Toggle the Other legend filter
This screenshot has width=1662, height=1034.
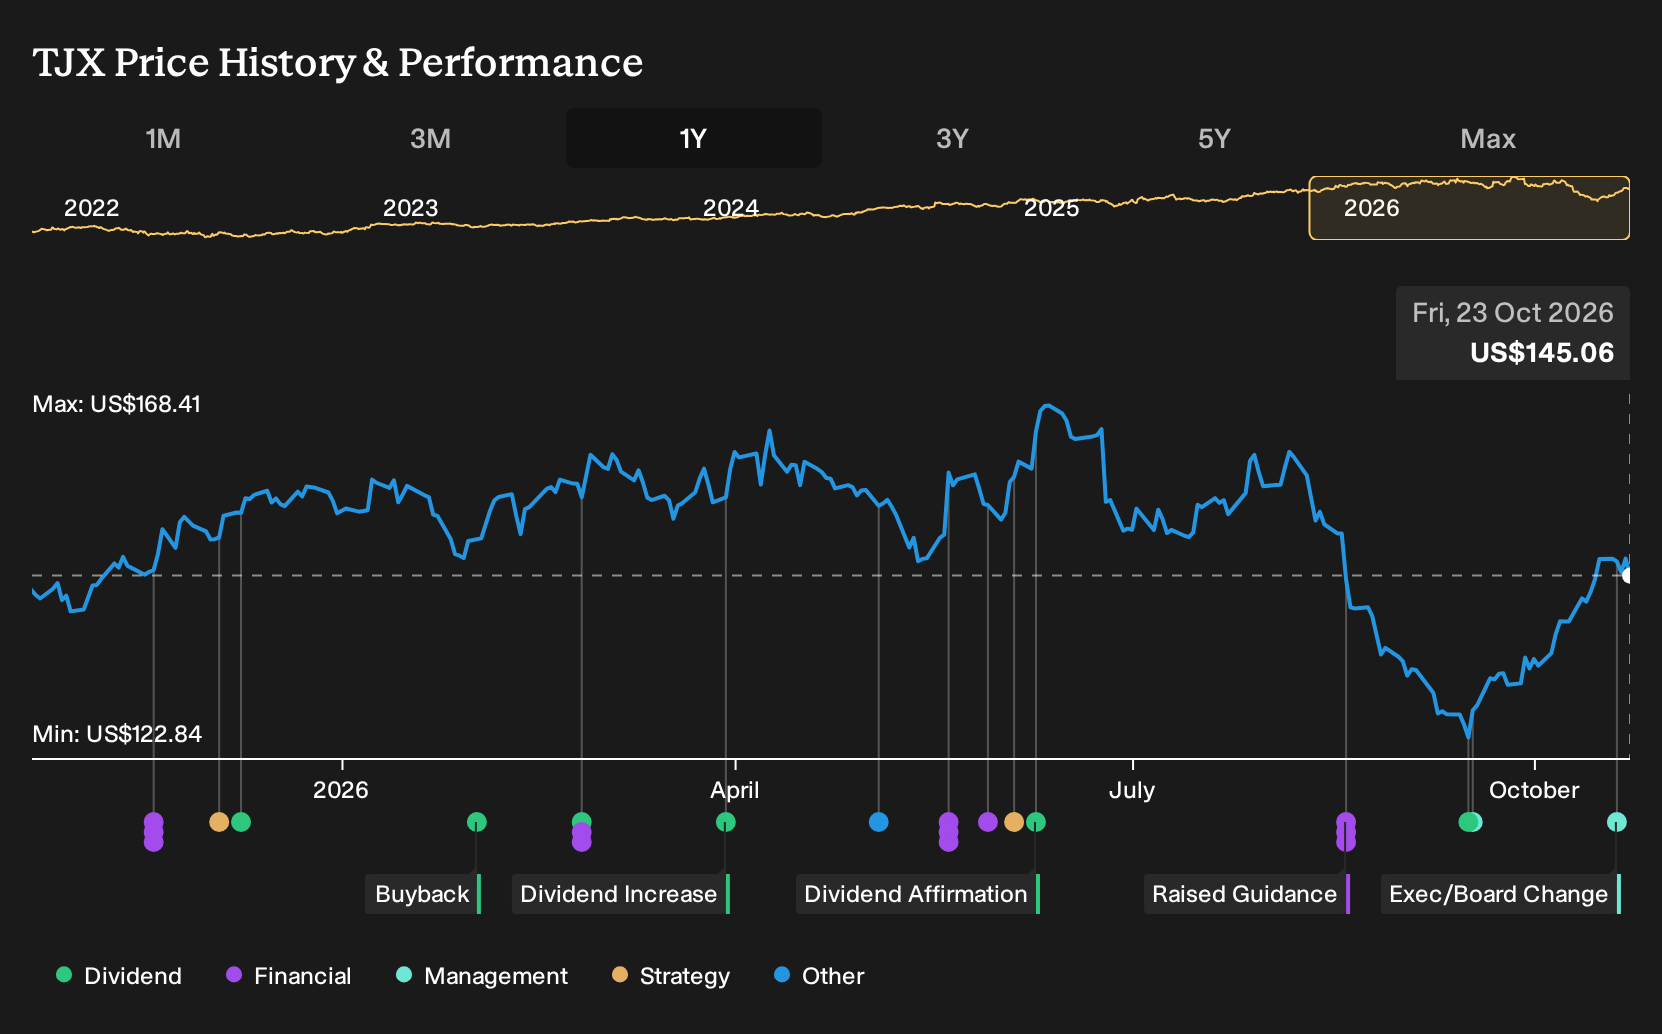click(x=819, y=976)
